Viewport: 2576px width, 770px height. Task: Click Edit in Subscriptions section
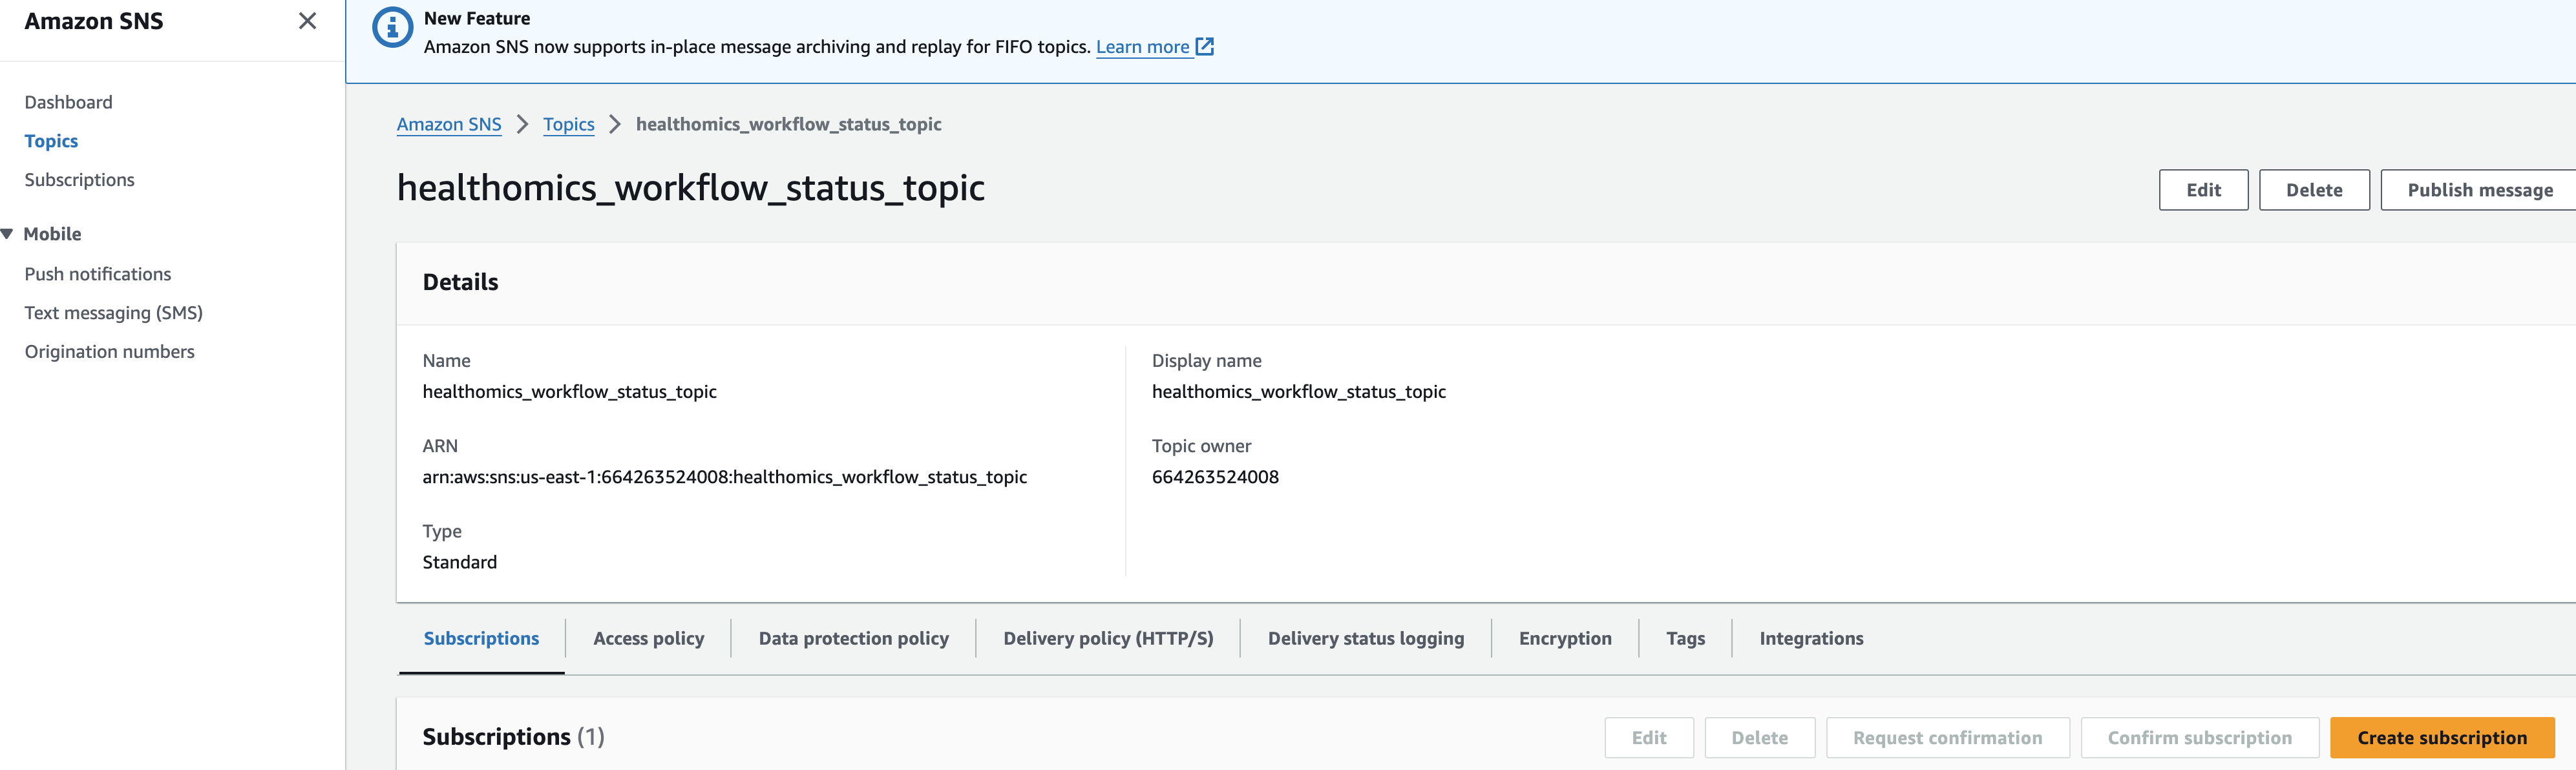[x=1649, y=738]
